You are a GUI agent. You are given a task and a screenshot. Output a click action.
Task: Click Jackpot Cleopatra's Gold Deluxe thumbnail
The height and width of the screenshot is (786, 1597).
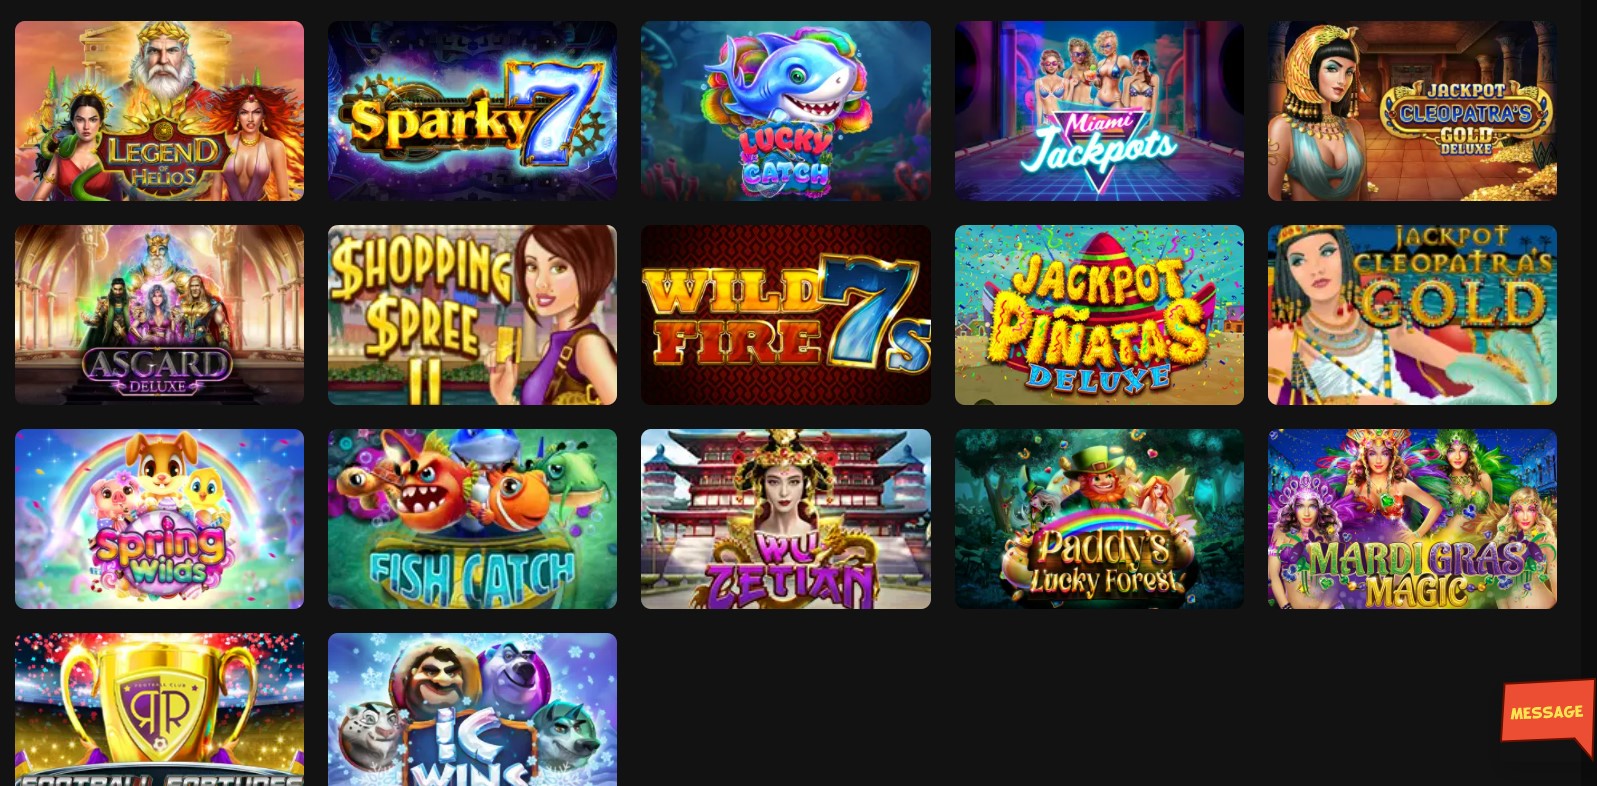click(1412, 111)
